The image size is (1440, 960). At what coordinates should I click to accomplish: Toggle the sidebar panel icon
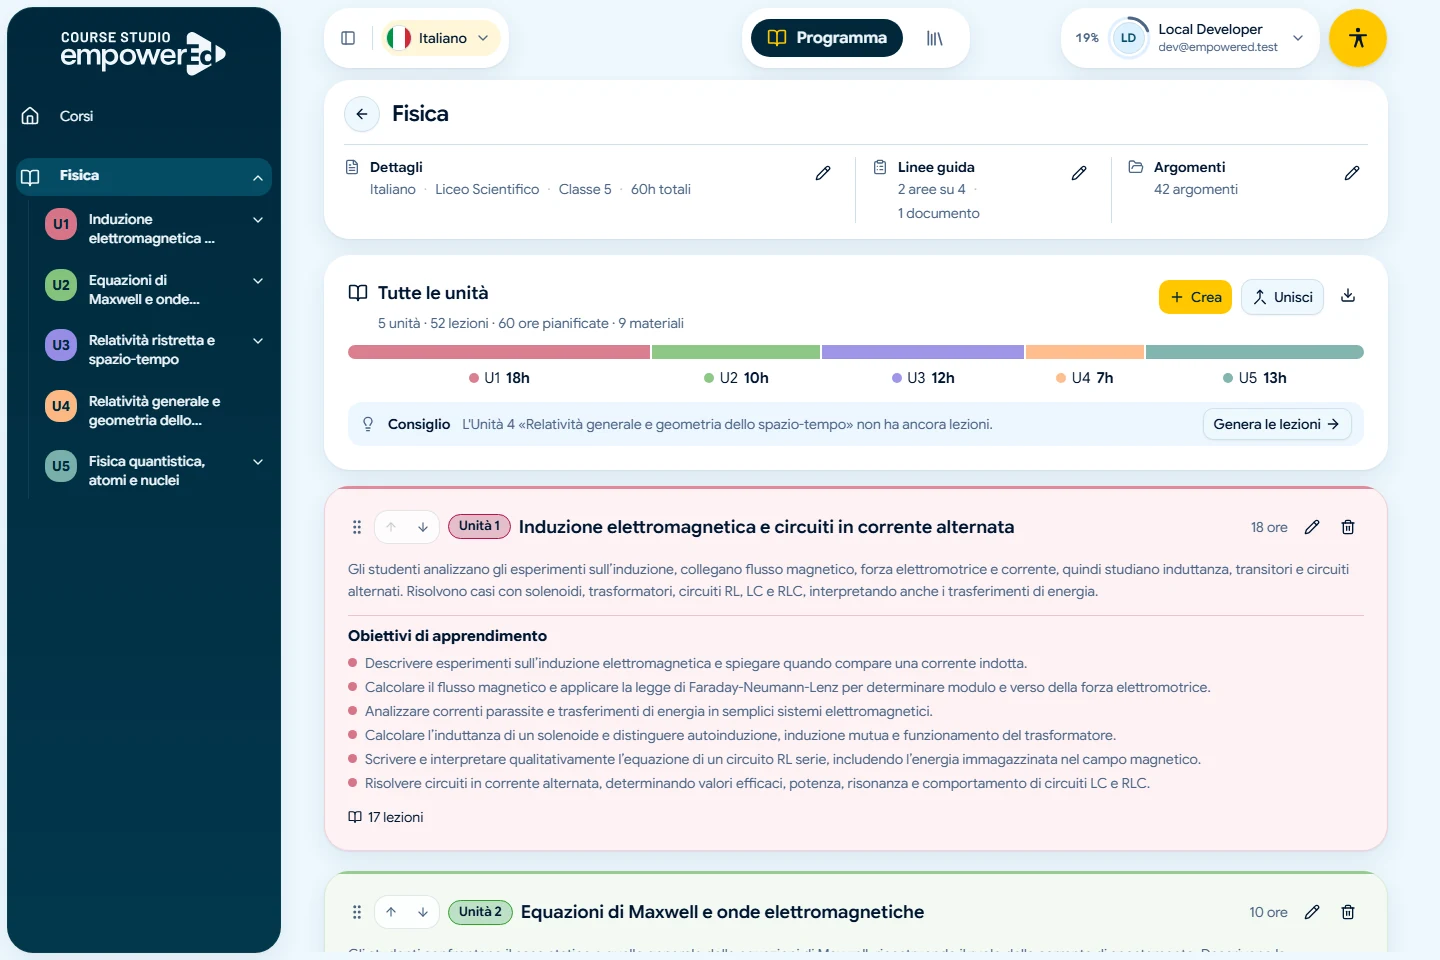348,38
